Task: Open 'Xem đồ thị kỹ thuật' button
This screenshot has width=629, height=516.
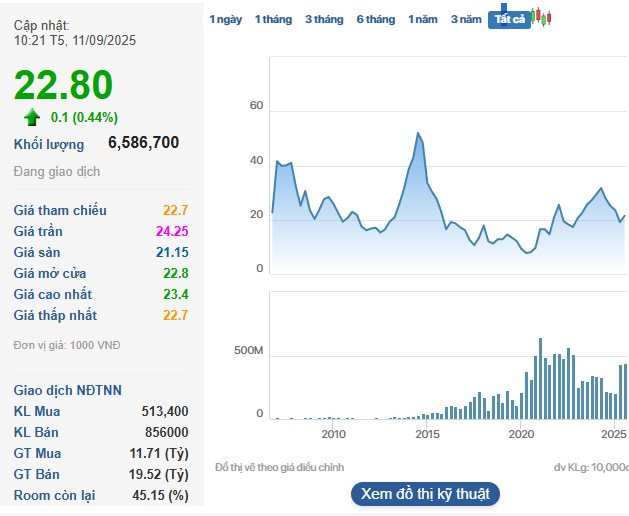Action: 424,494
